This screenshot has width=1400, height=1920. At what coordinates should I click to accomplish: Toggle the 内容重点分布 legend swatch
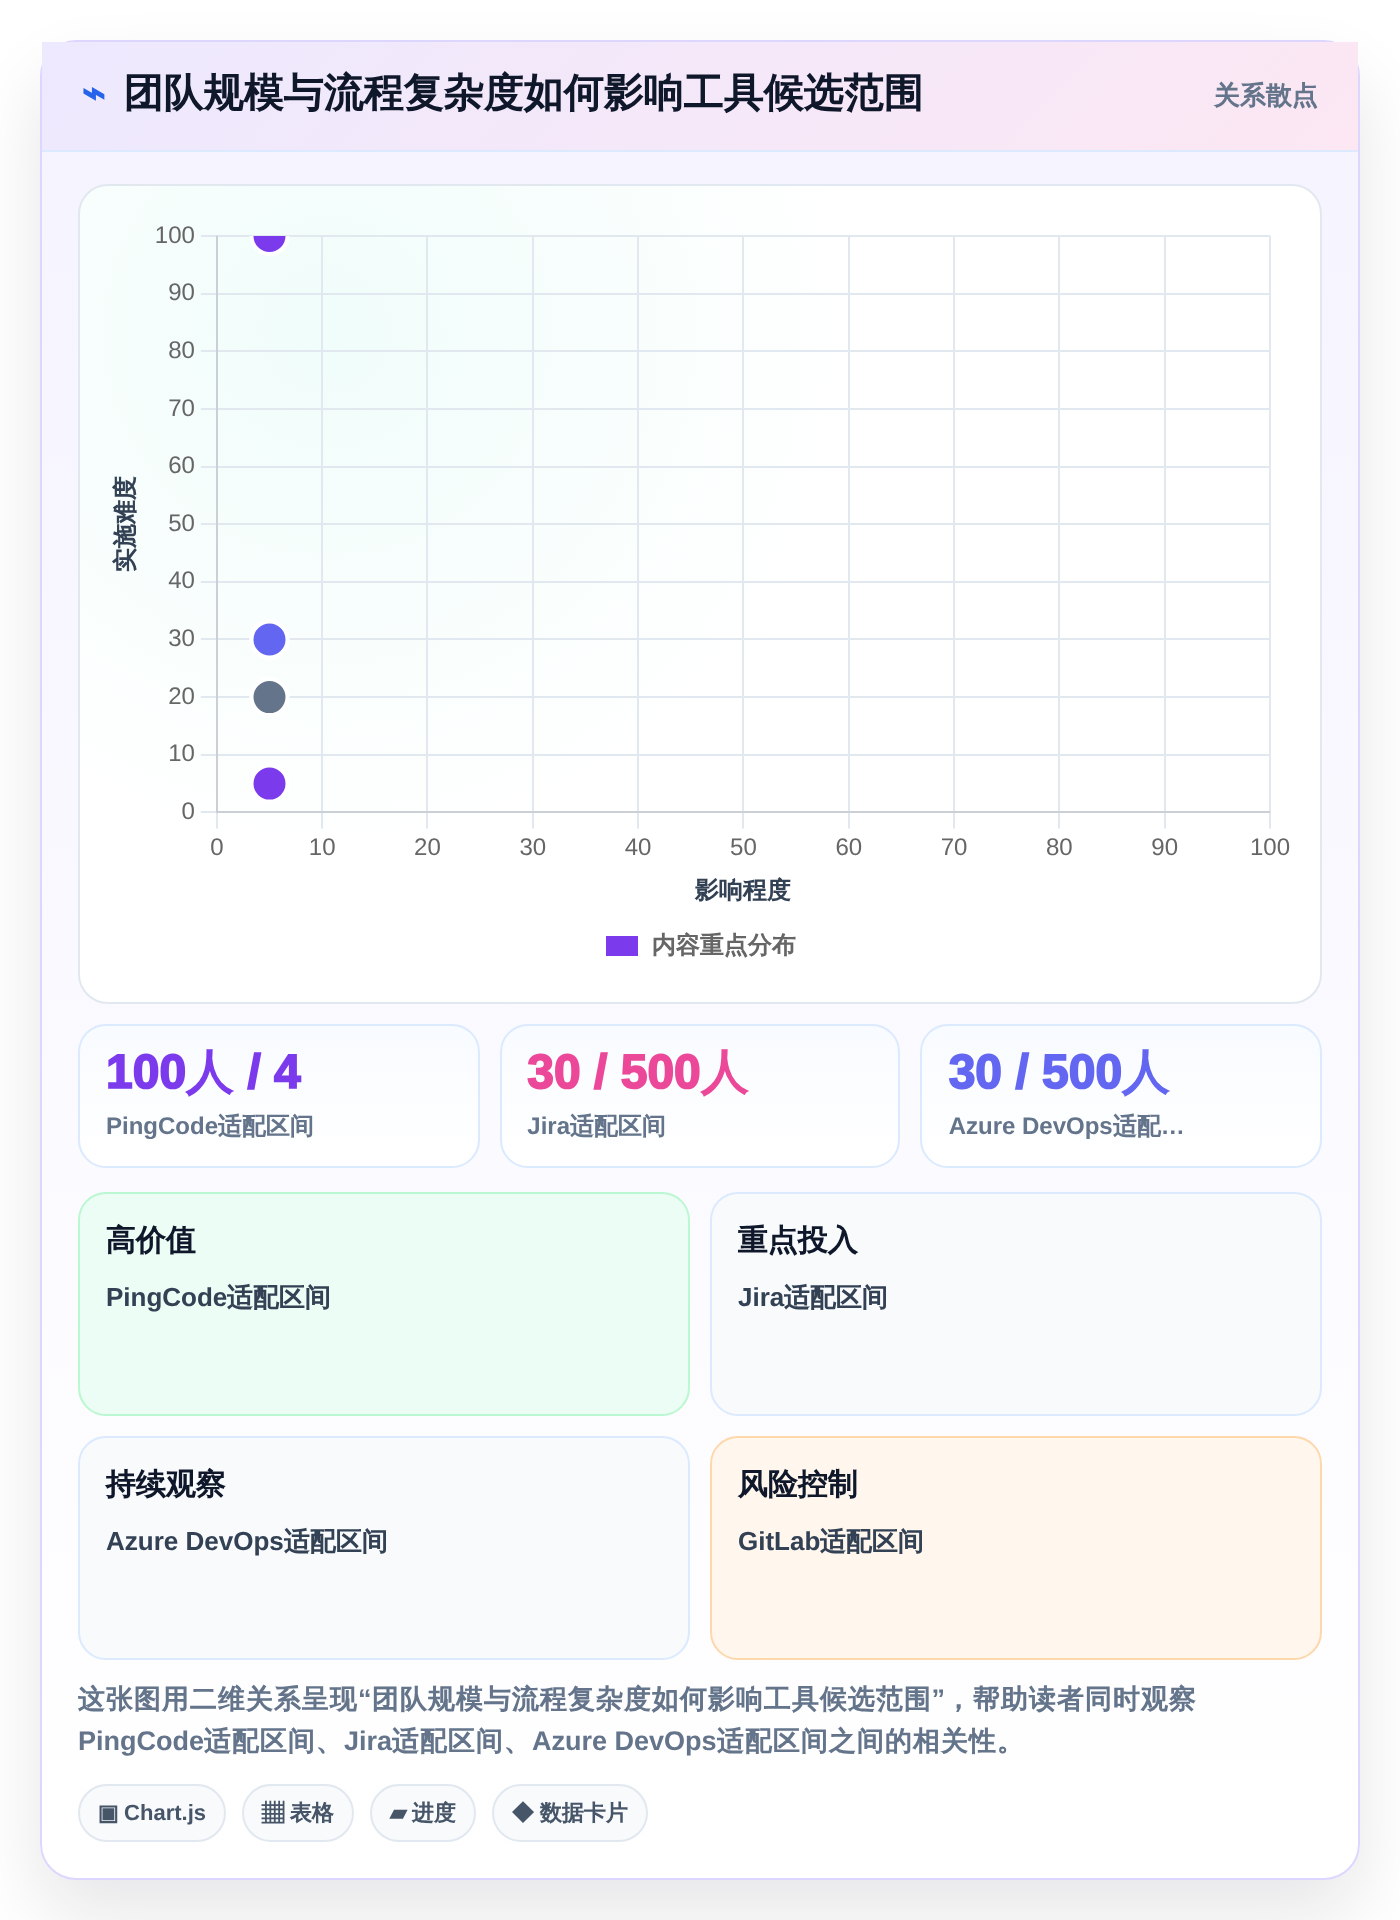click(622, 946)
